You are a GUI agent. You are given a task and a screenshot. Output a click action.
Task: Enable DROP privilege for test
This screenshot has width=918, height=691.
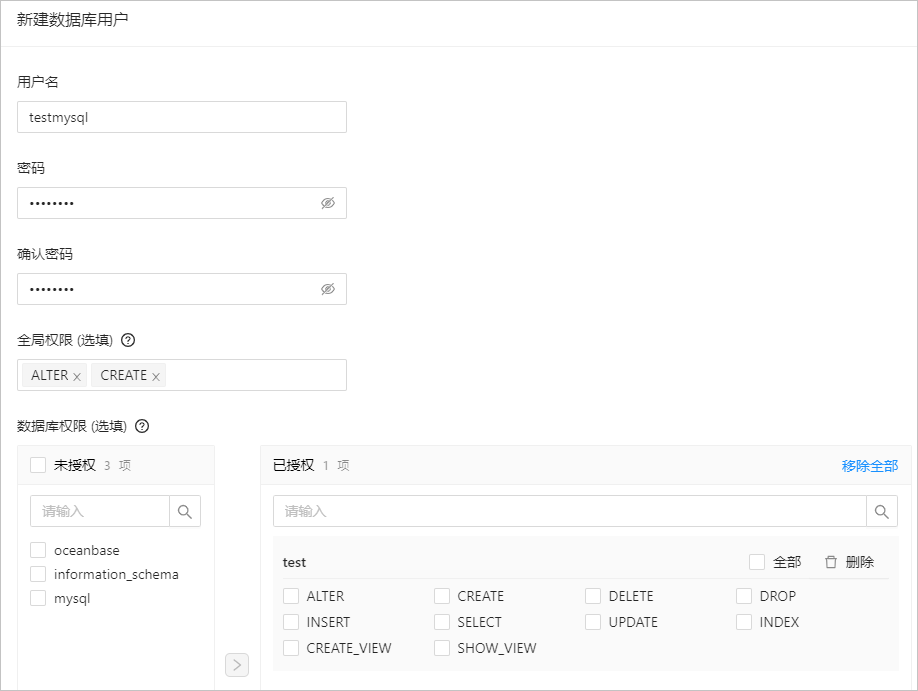tap(744, 596)
